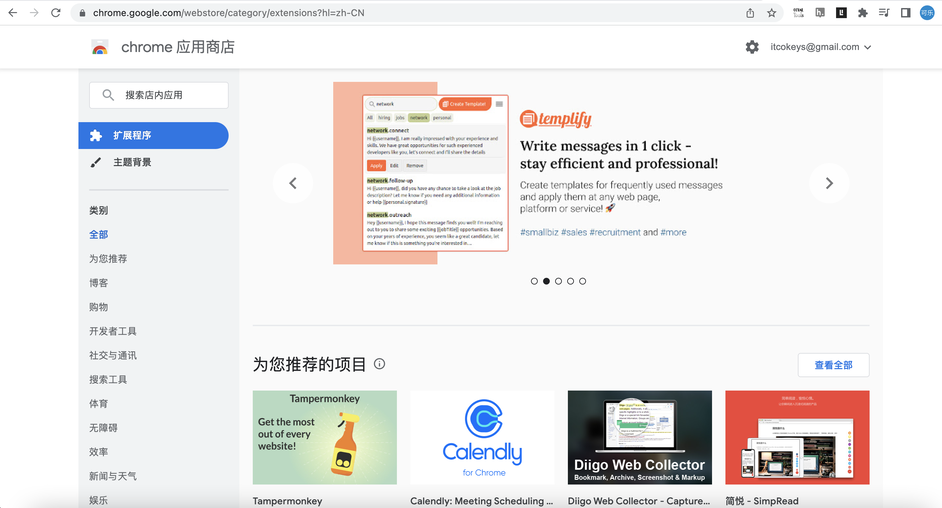Choose the 搜索工具 category
This screenshot has height=508, width=942.
108,379
